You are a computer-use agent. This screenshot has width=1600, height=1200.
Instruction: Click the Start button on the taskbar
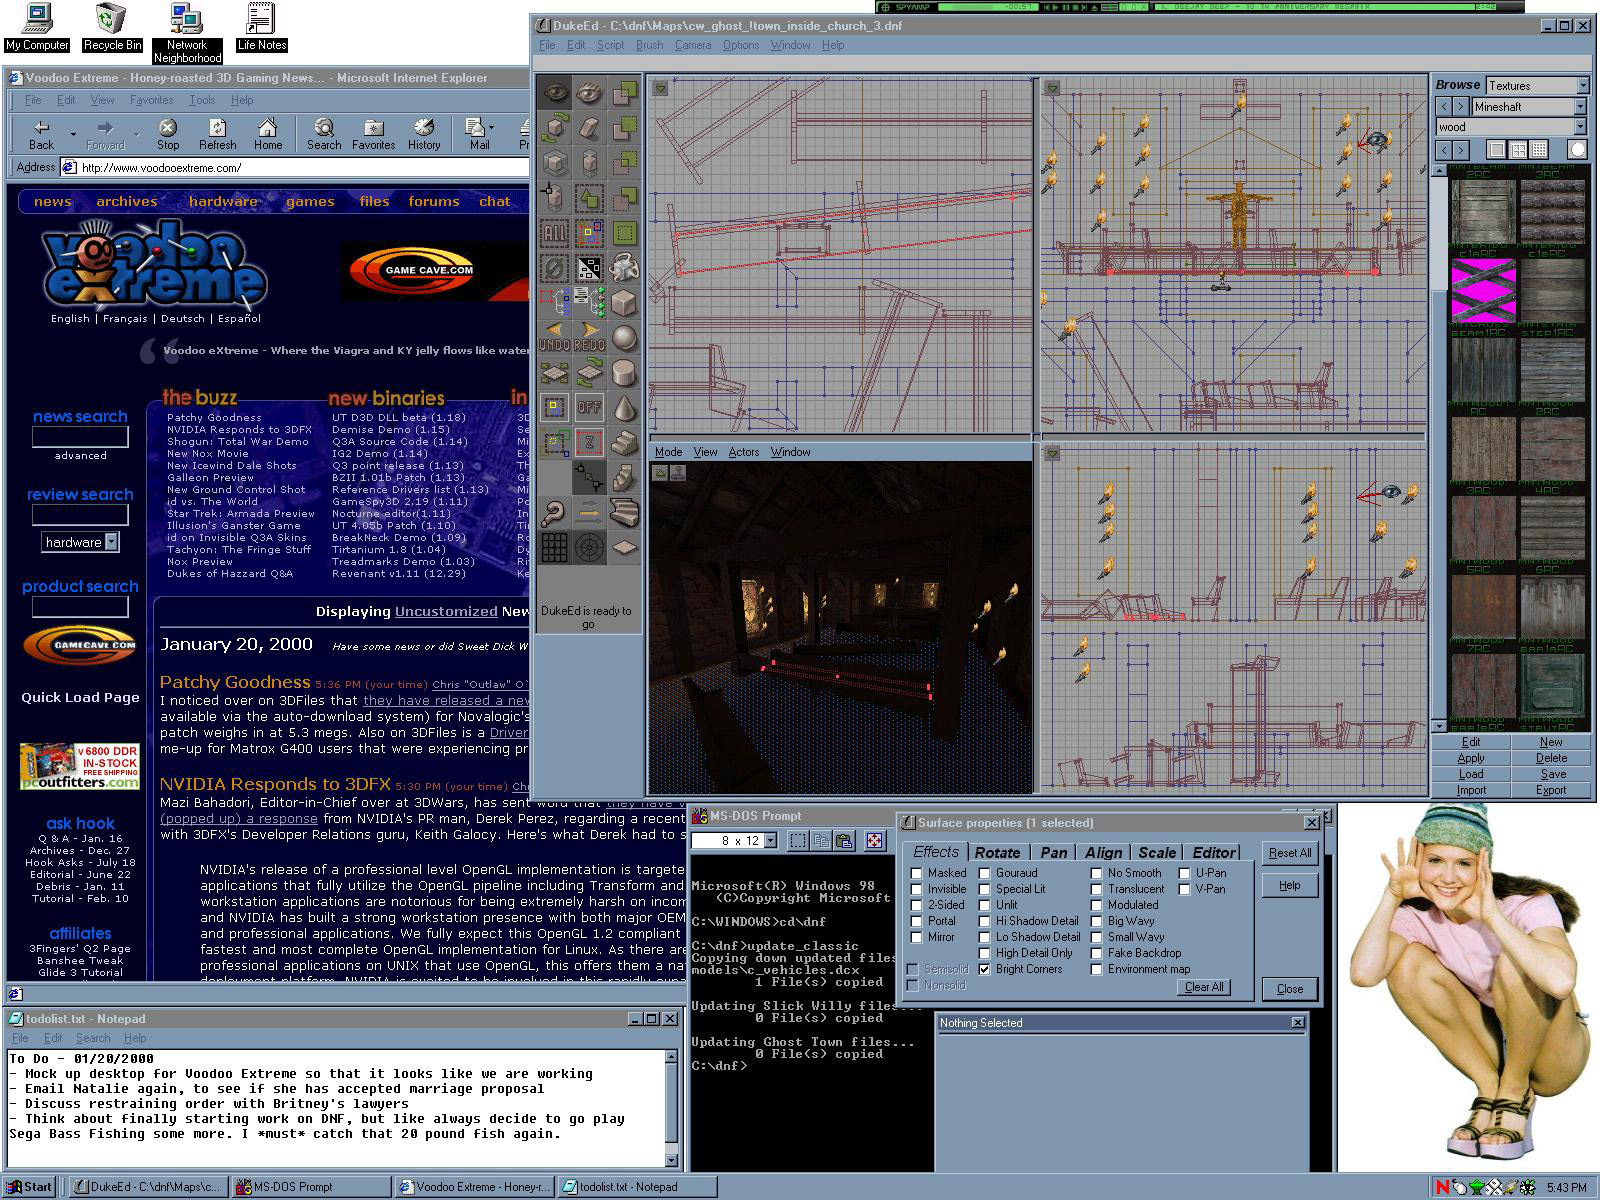pyautogui.click(x=29, y=1187)
